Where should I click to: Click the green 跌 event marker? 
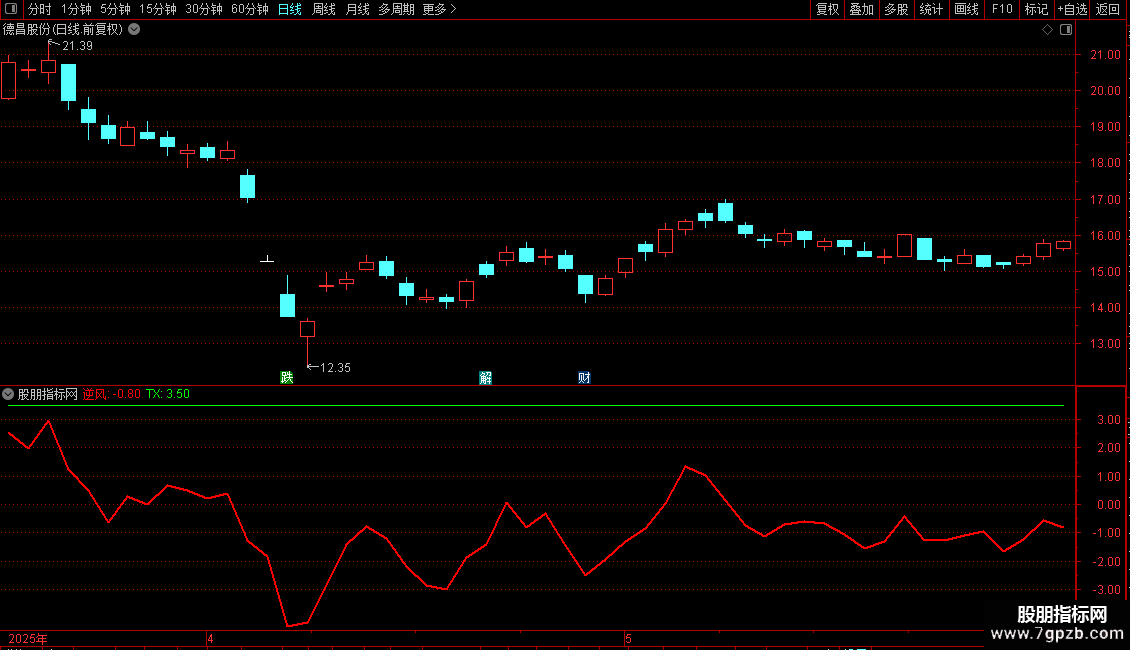pos(287,378)
